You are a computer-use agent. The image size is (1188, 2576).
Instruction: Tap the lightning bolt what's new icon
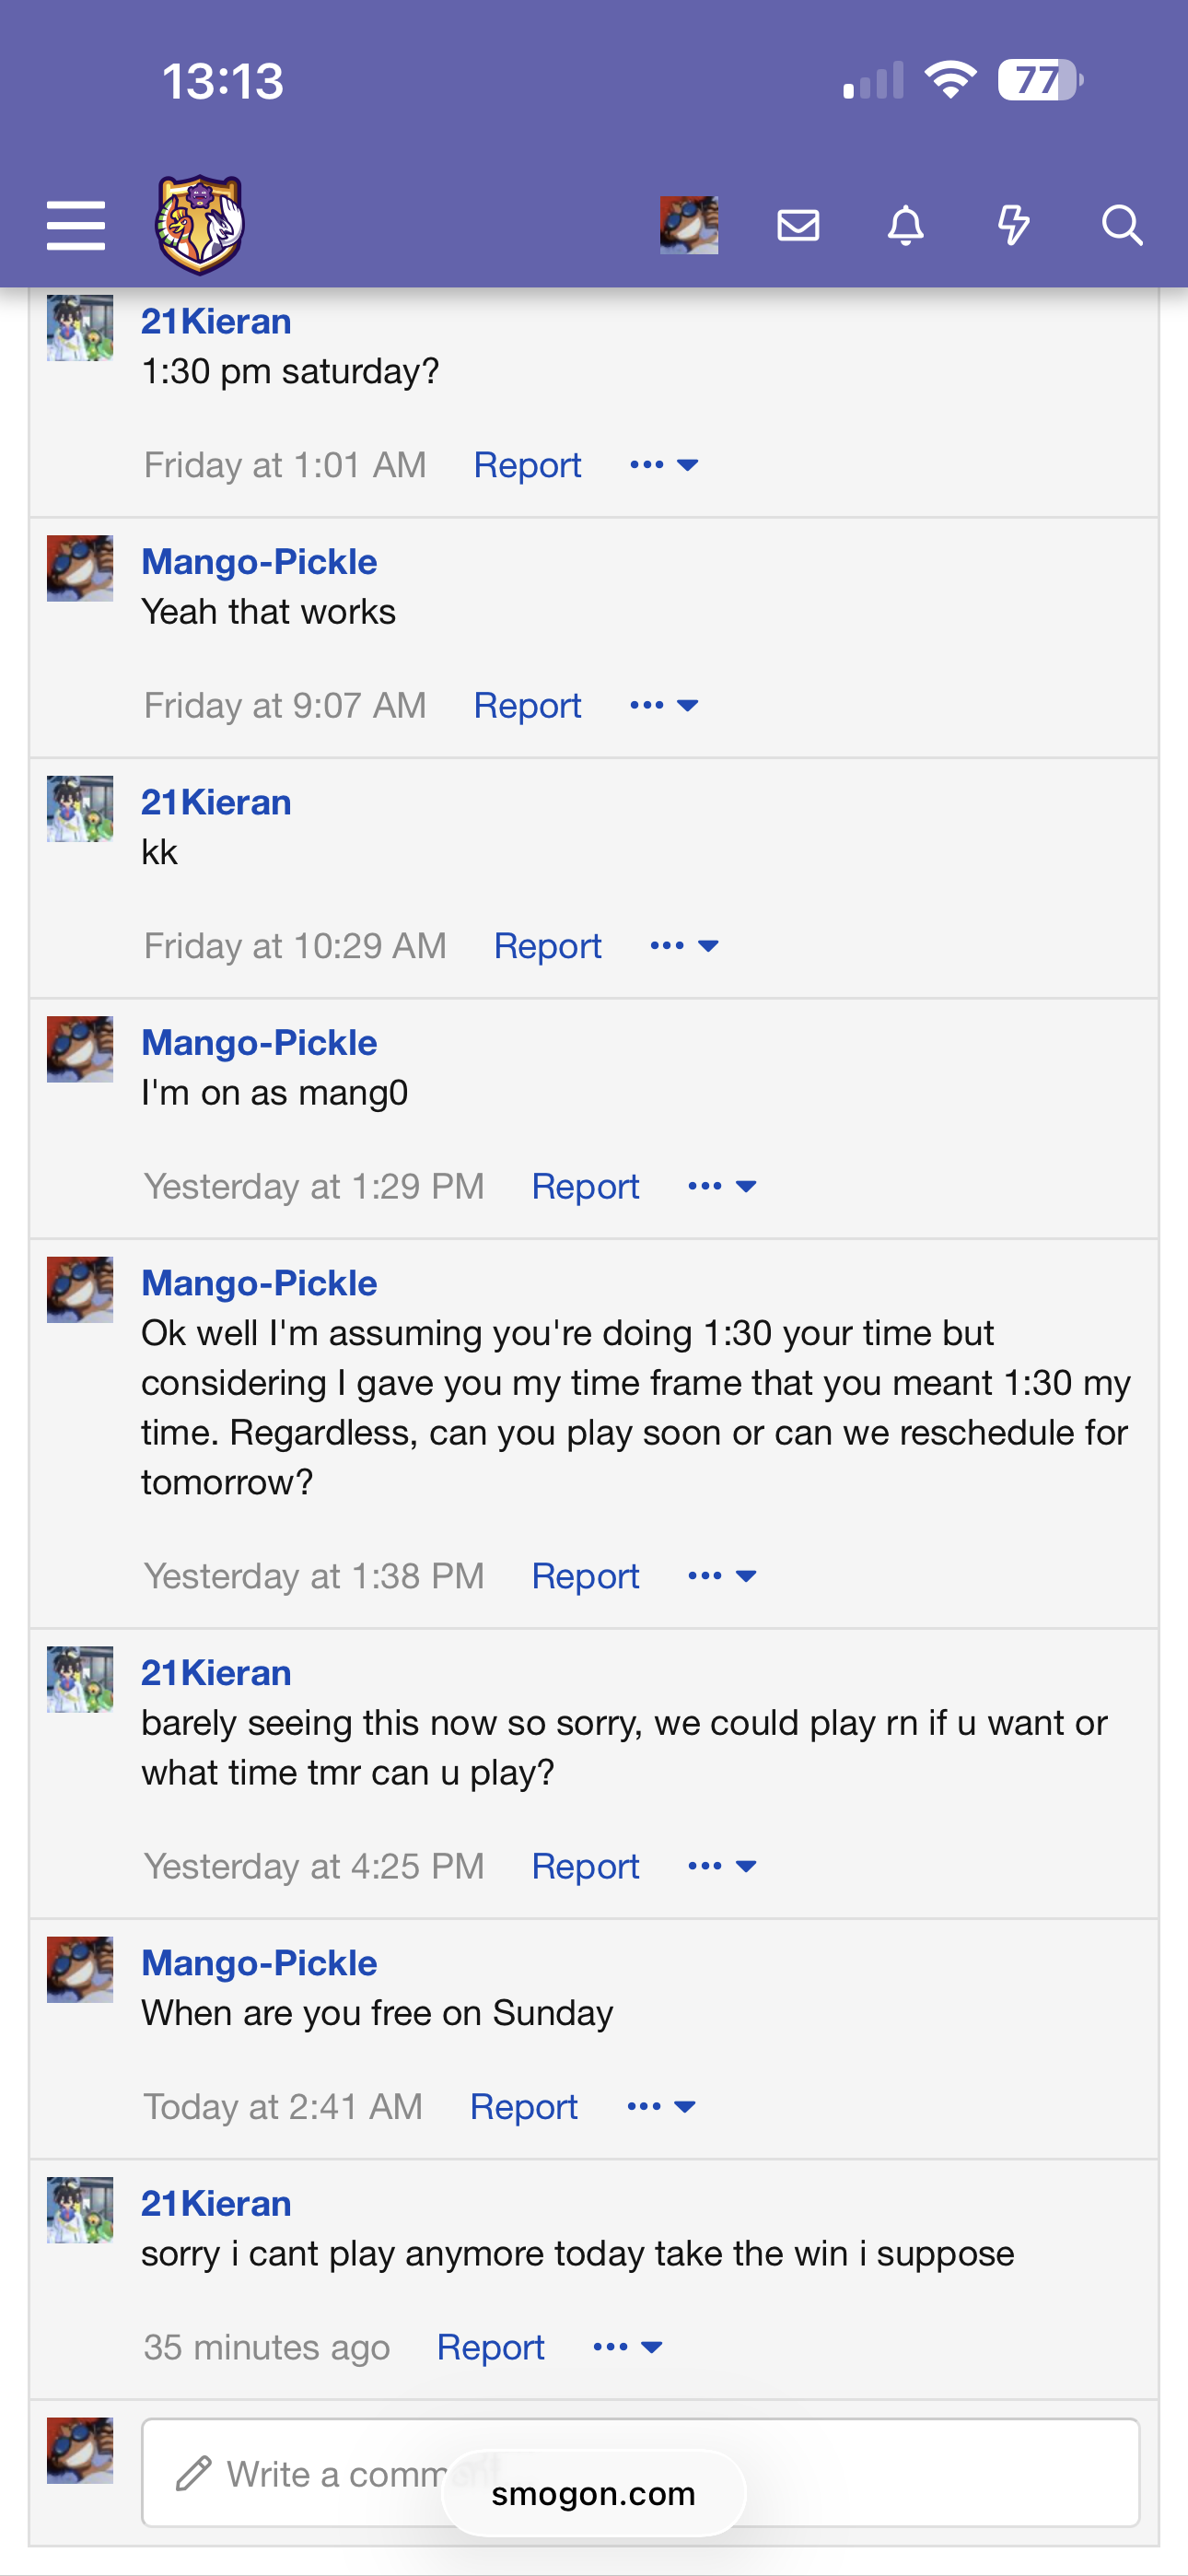(1013, 225)
